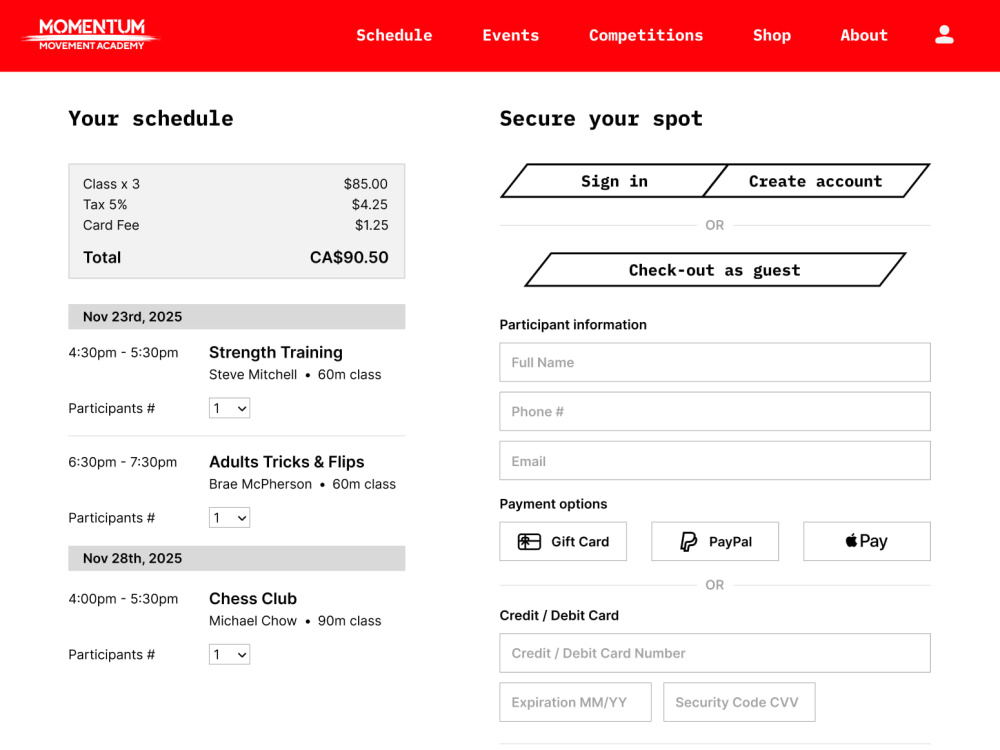Visit the About page
Viewport: 1000px width, 750px height.
tap(864, 35)
